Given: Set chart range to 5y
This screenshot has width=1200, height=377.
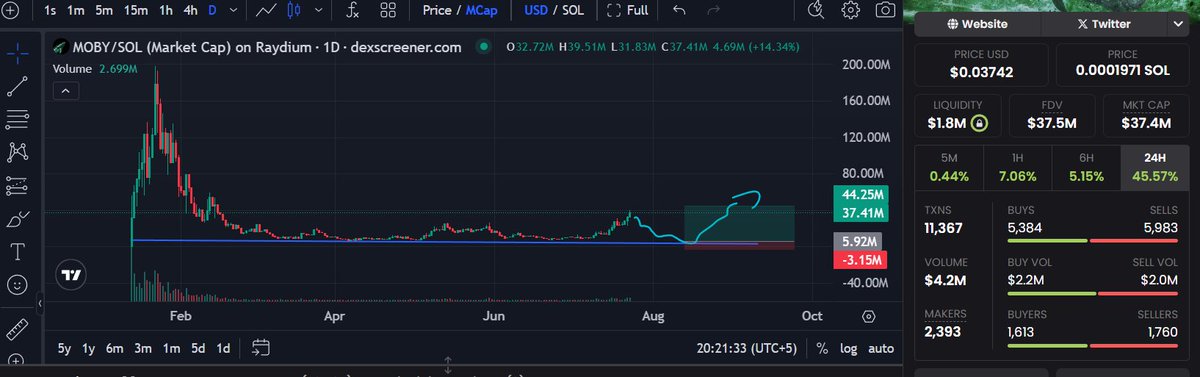Looking at the screenshot, I should point(64,349).
